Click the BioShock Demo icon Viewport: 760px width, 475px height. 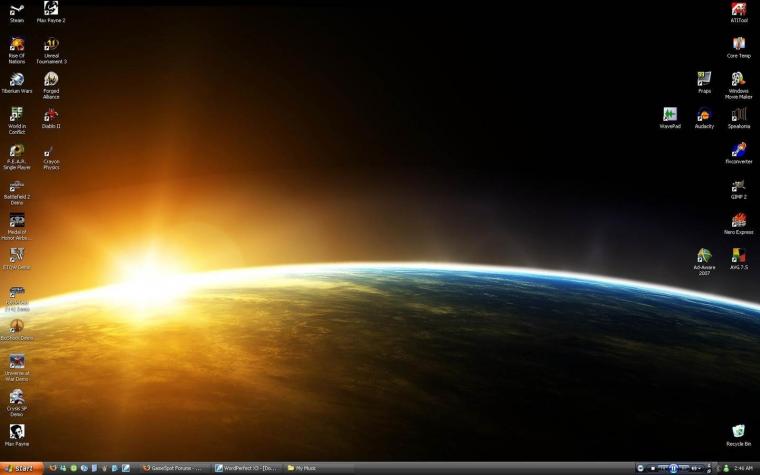click(16, 330)
